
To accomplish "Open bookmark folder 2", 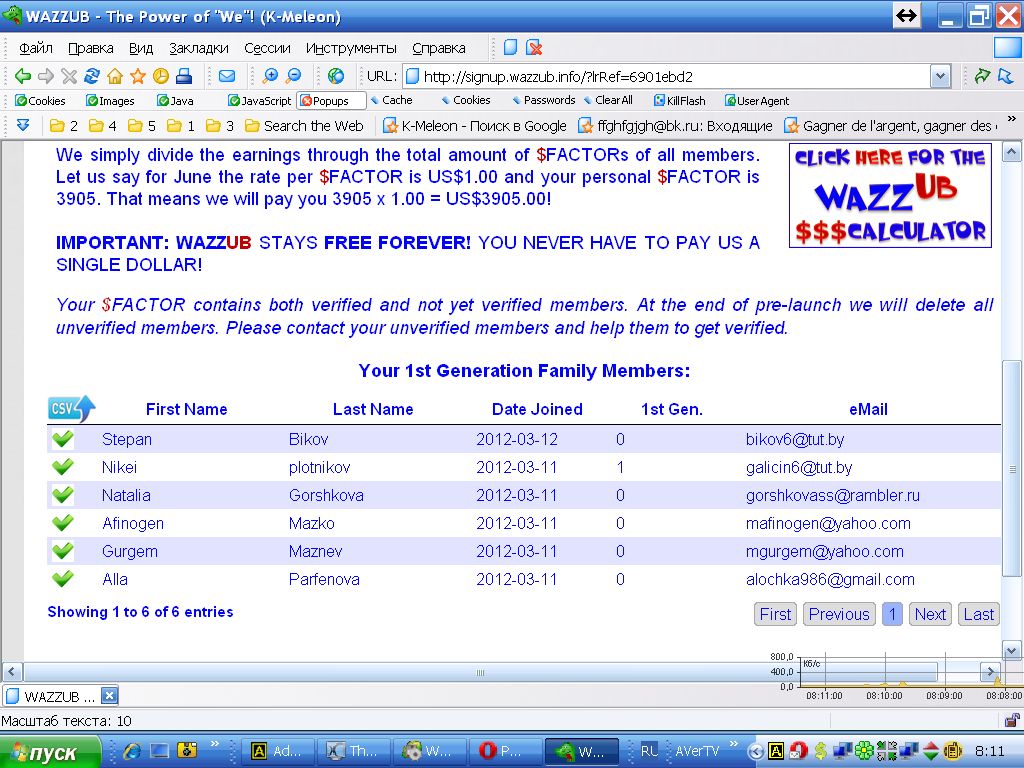I will [x=64, y=125].
